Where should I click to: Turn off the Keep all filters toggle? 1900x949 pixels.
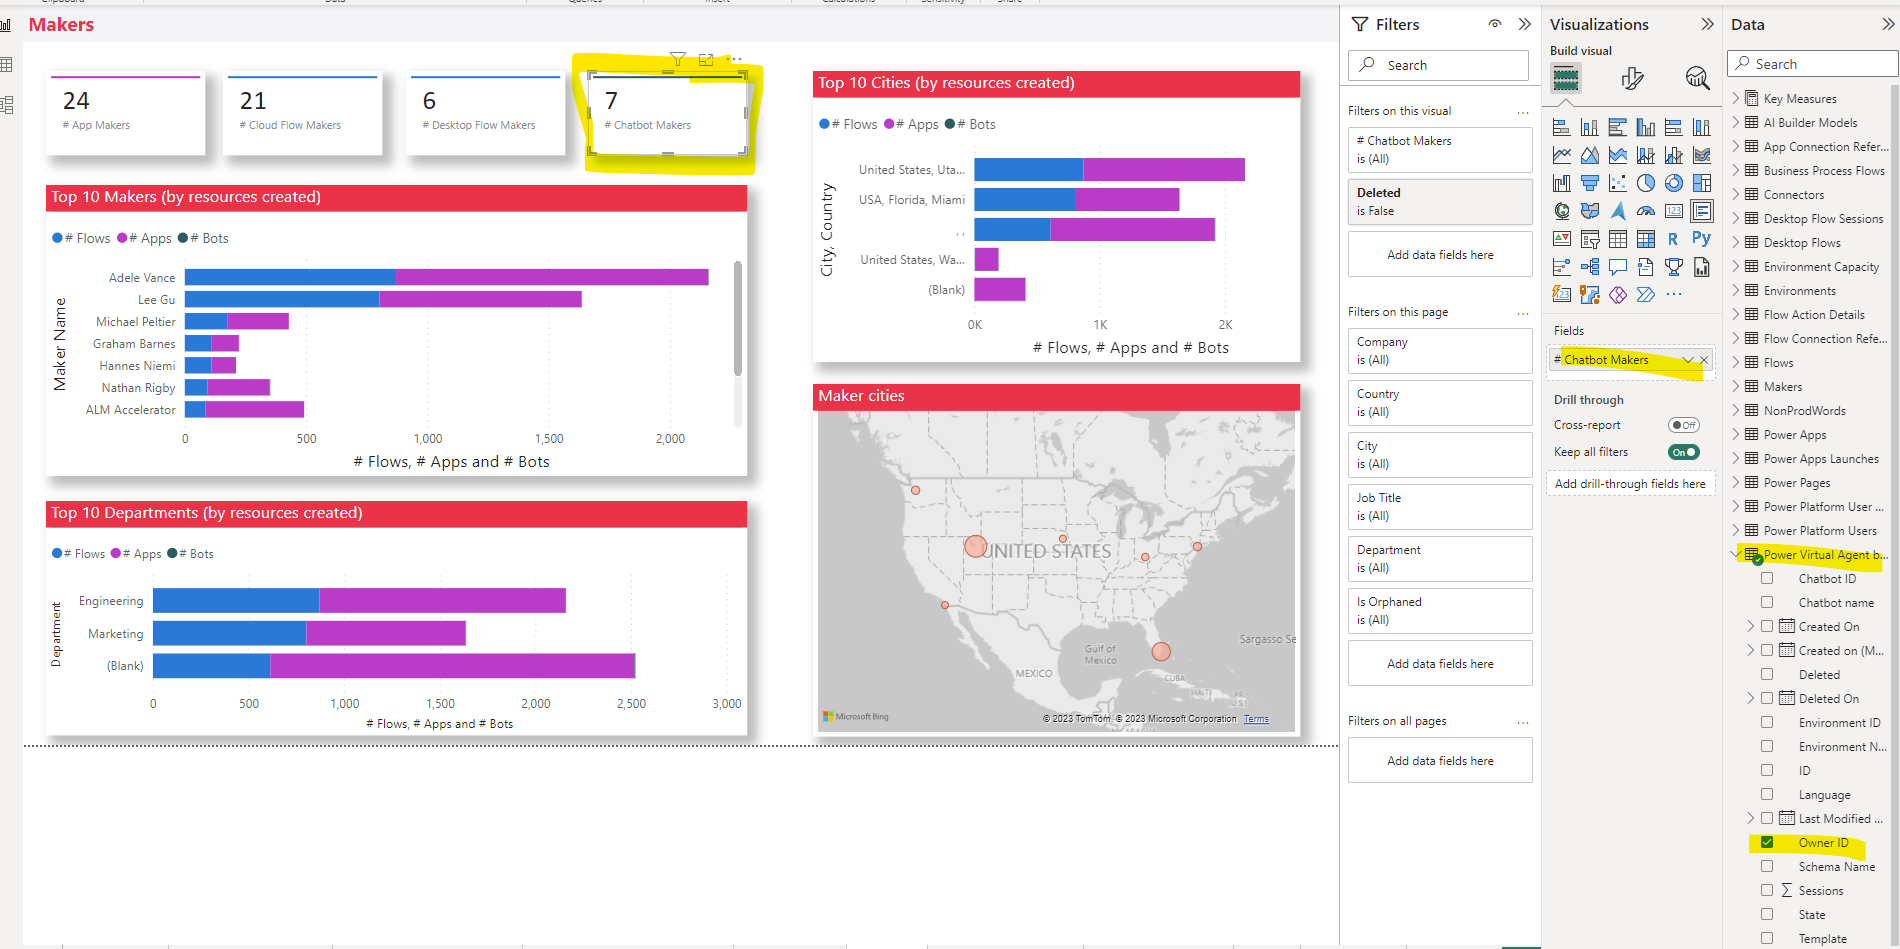pyautogui.click(x=1683, y=452)
